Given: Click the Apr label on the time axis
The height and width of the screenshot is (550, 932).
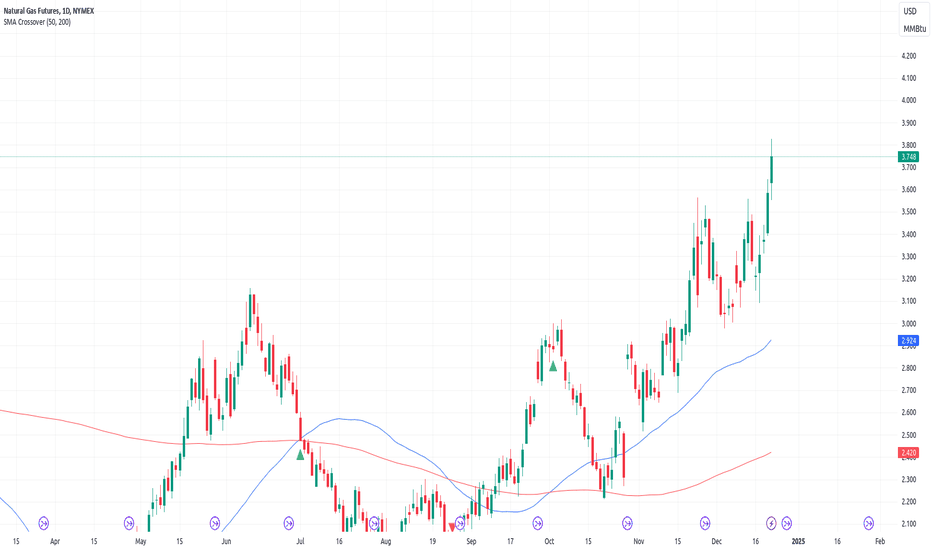Looking at the screenshot, I should pos(55,542).
